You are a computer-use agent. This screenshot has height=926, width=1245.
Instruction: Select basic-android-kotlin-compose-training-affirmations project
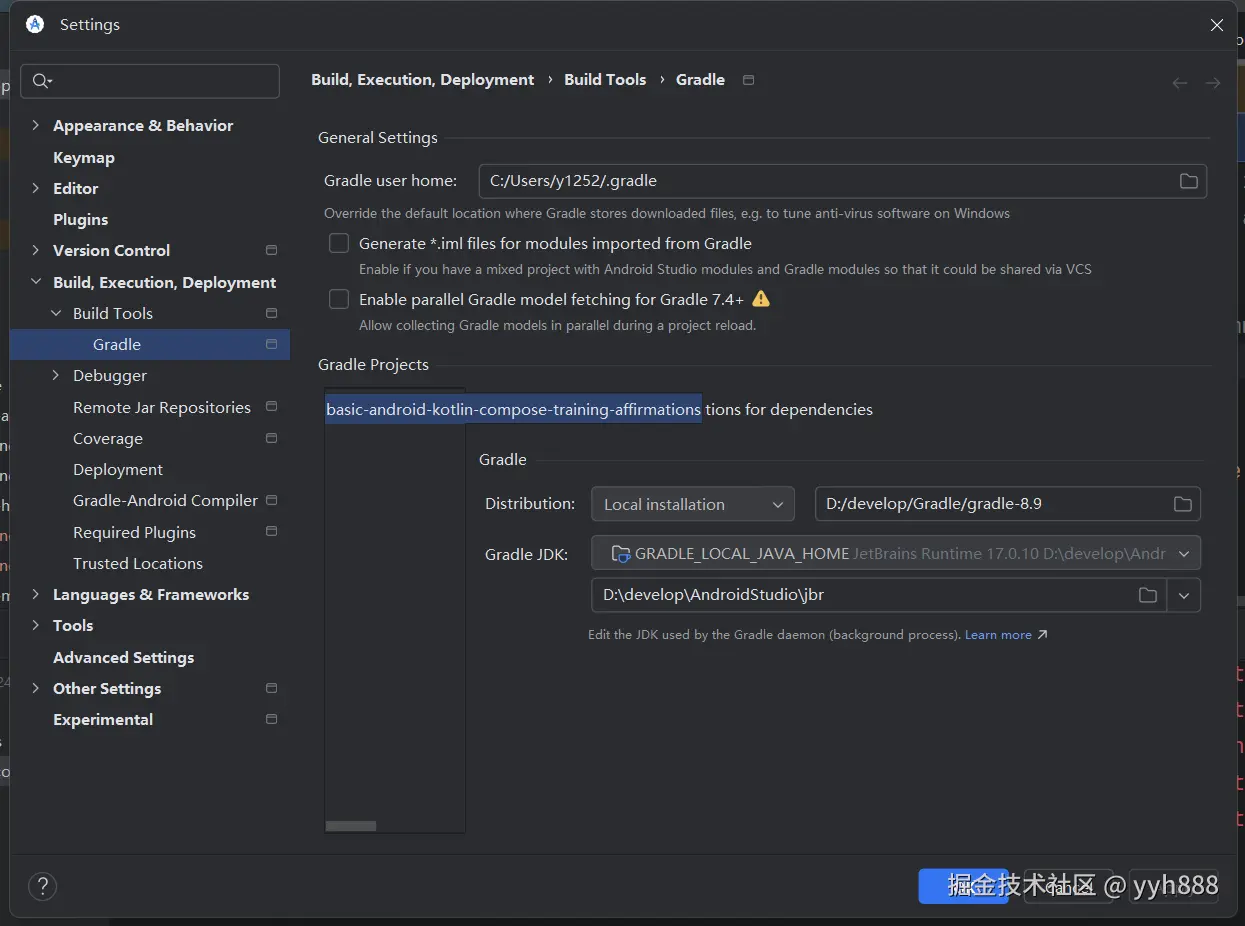coord(513,409)
